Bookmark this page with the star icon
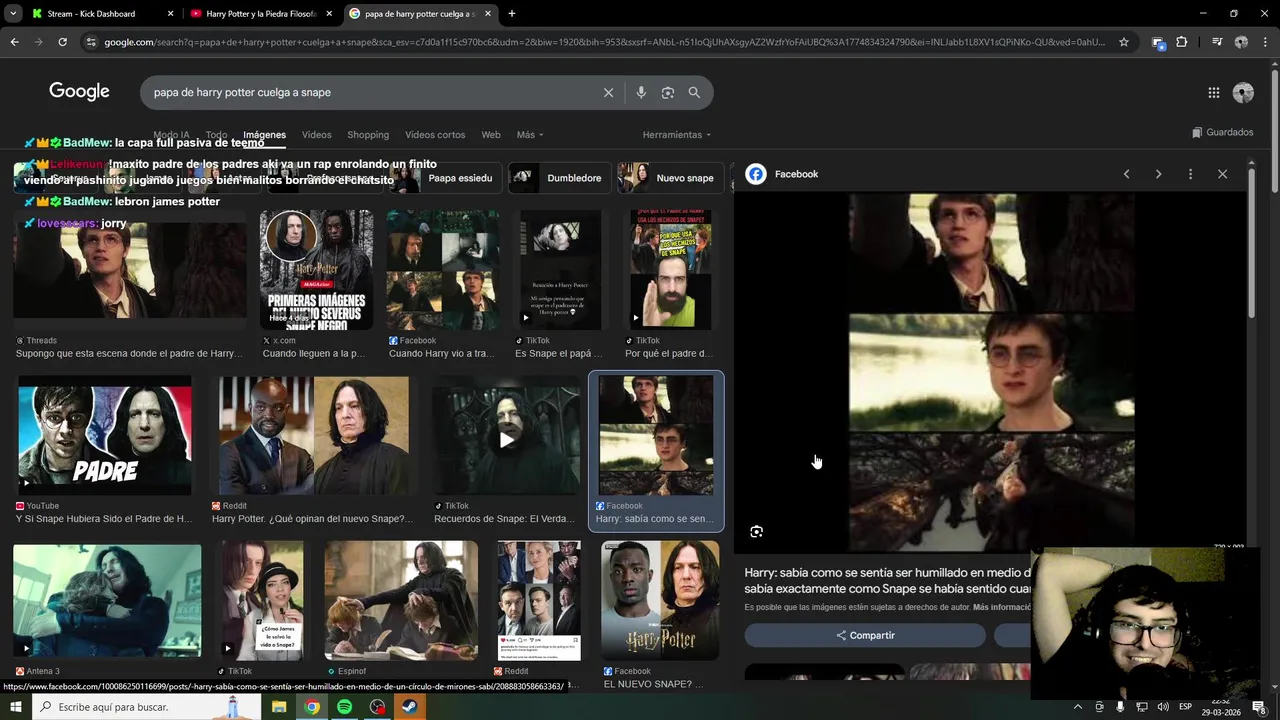Viewport: 1280px width, 720px height. pos(1124,42)
